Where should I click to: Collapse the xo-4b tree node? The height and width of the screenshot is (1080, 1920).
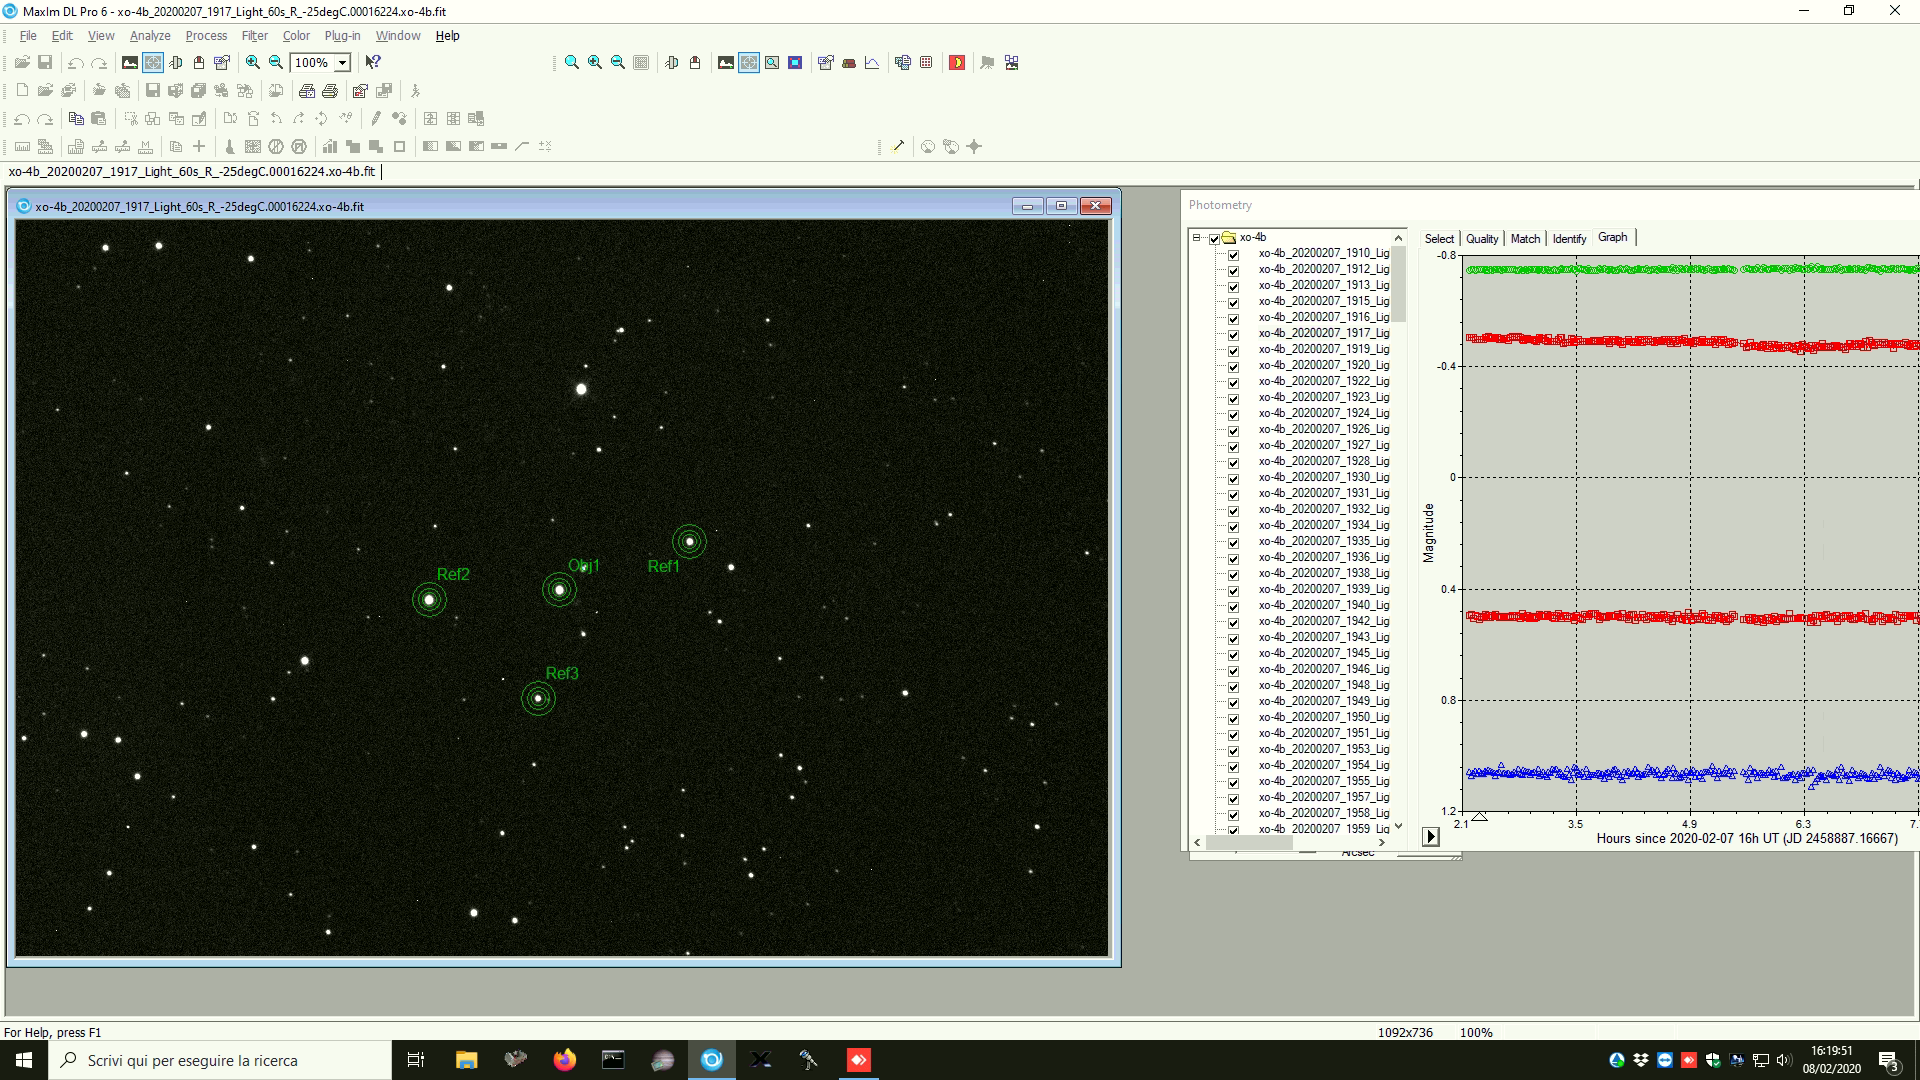(x=1196, y=238)
